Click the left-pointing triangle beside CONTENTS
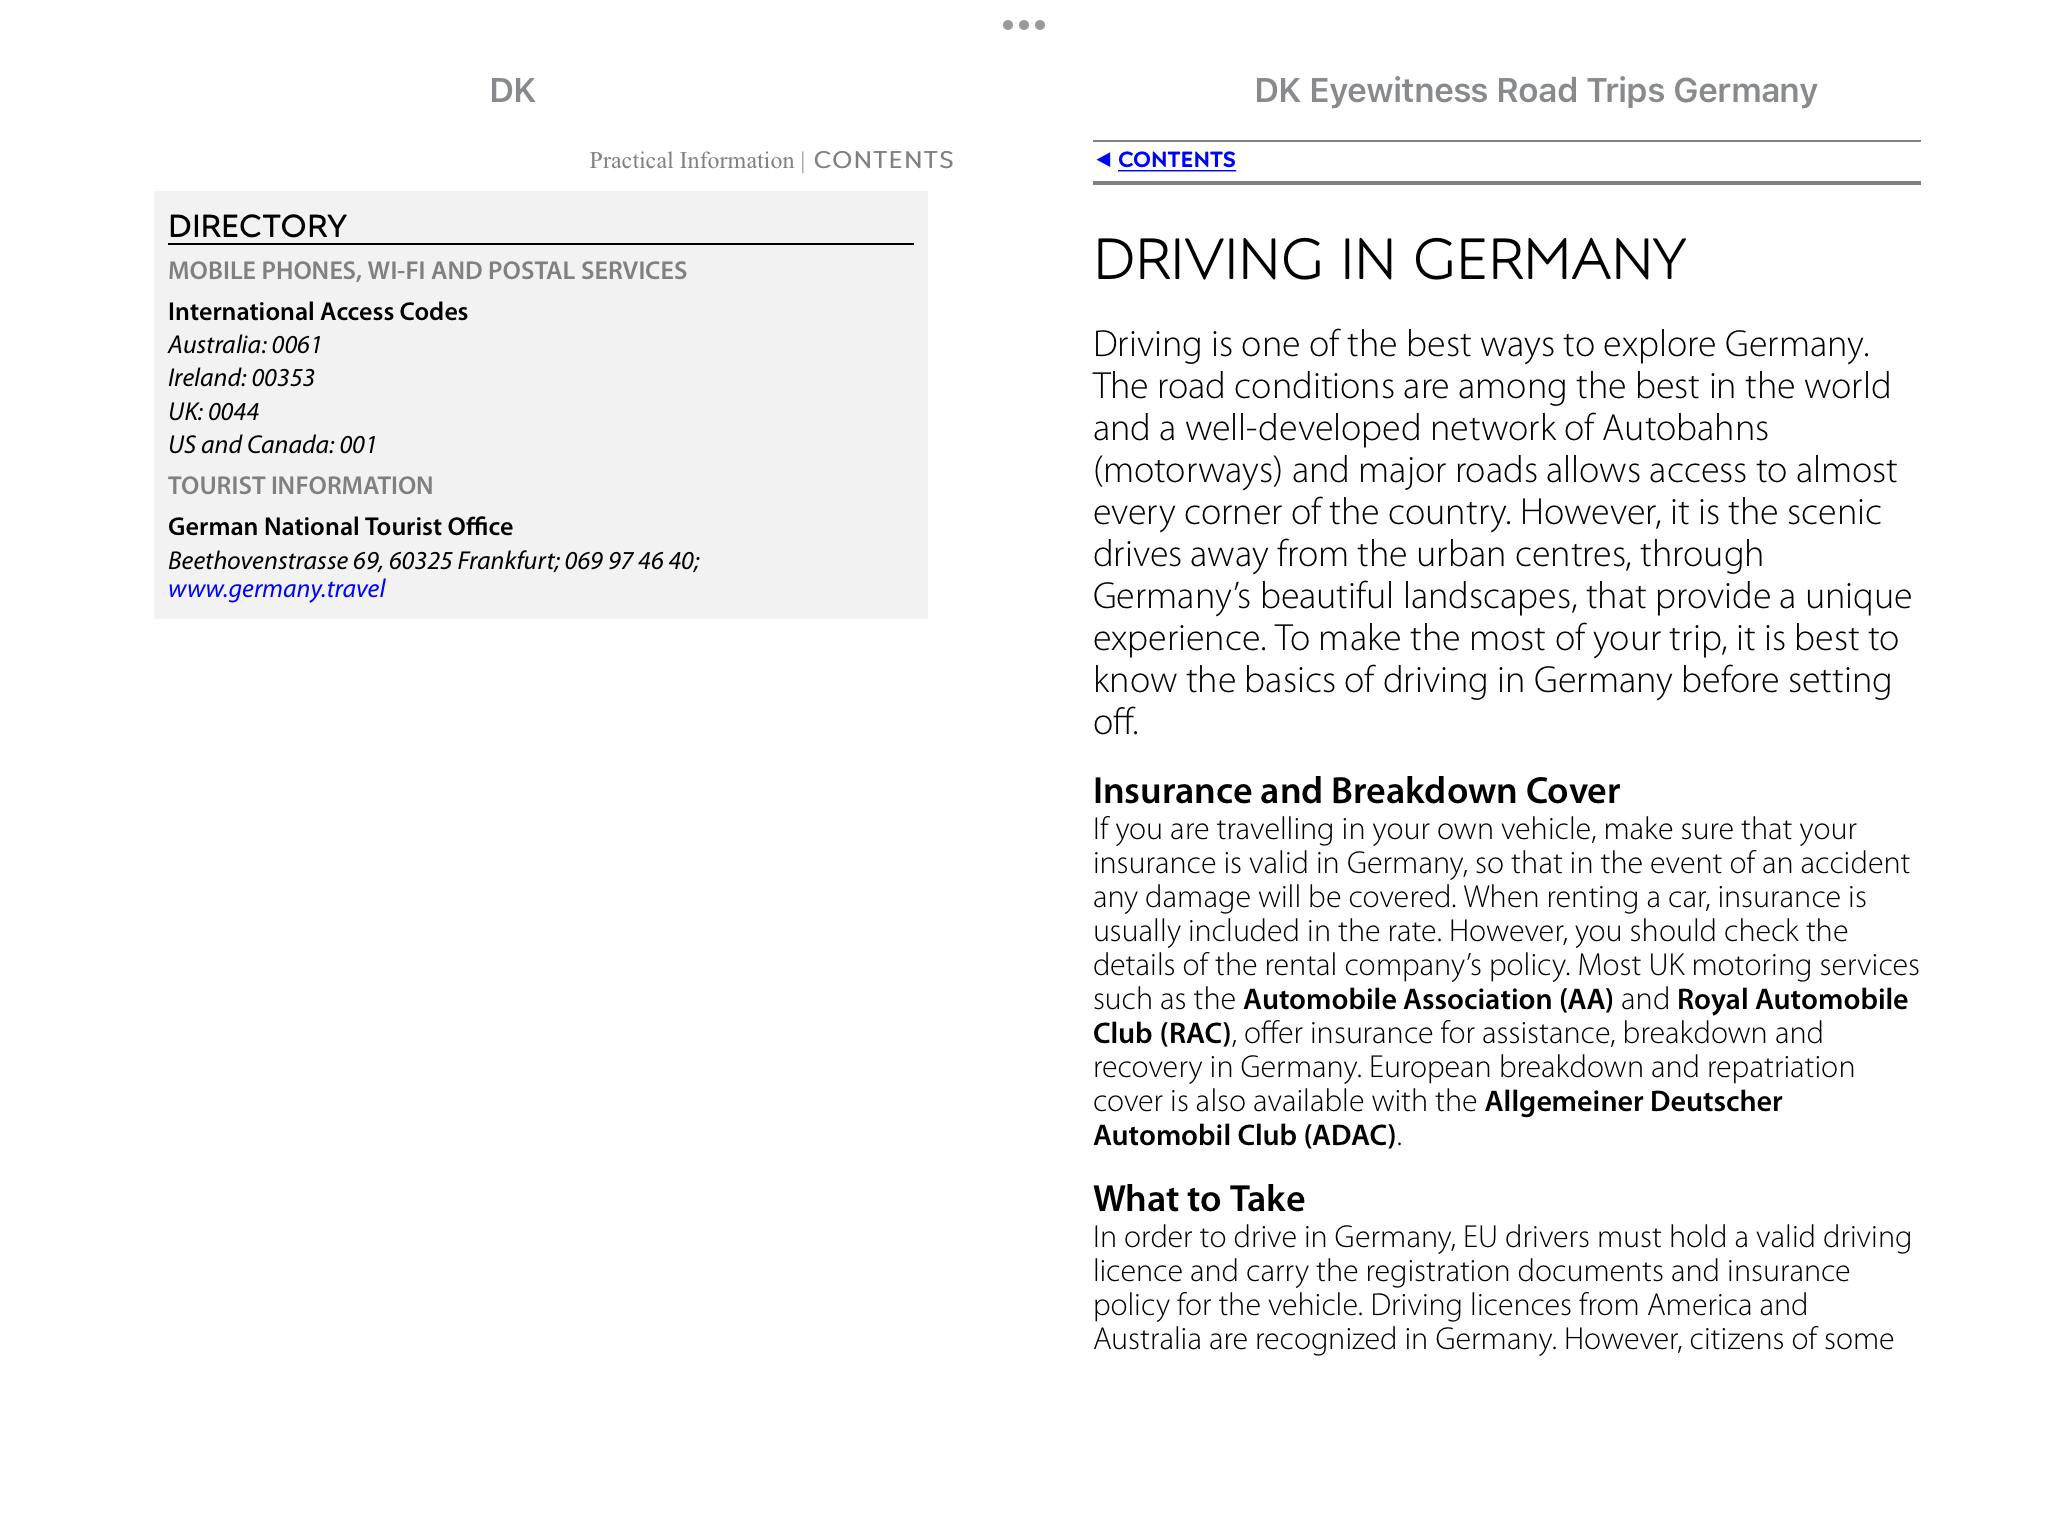The height and width of the screenshot is (1536, 2048). coord(1103,160)
